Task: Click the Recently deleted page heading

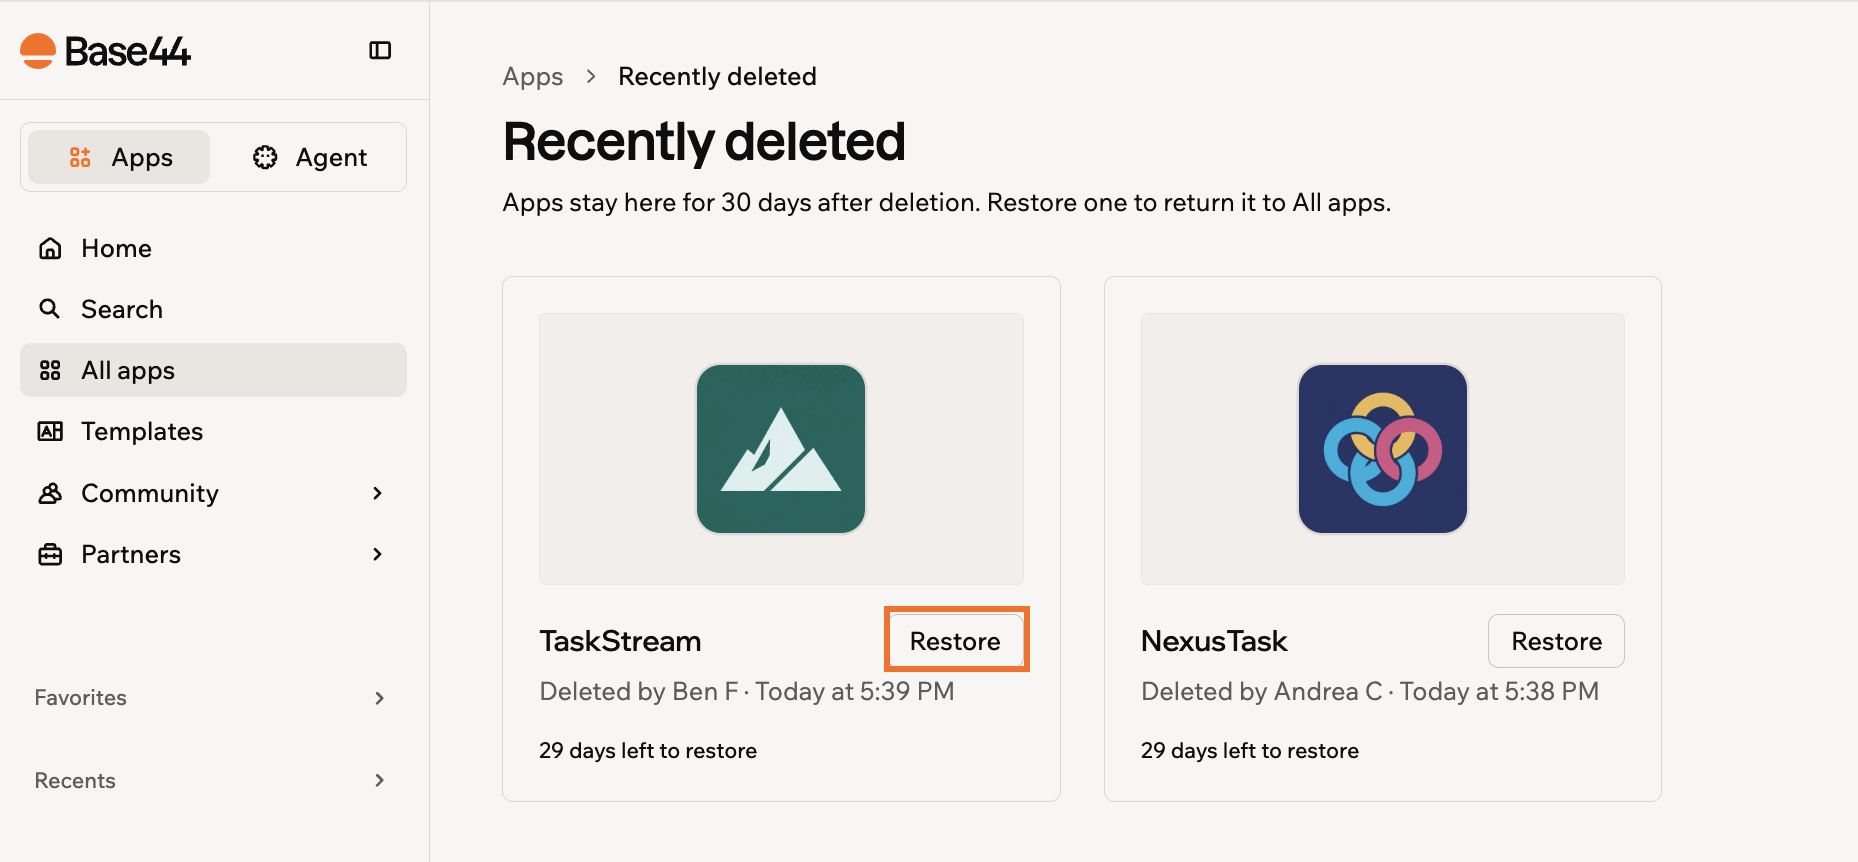Action: [704, 141]
